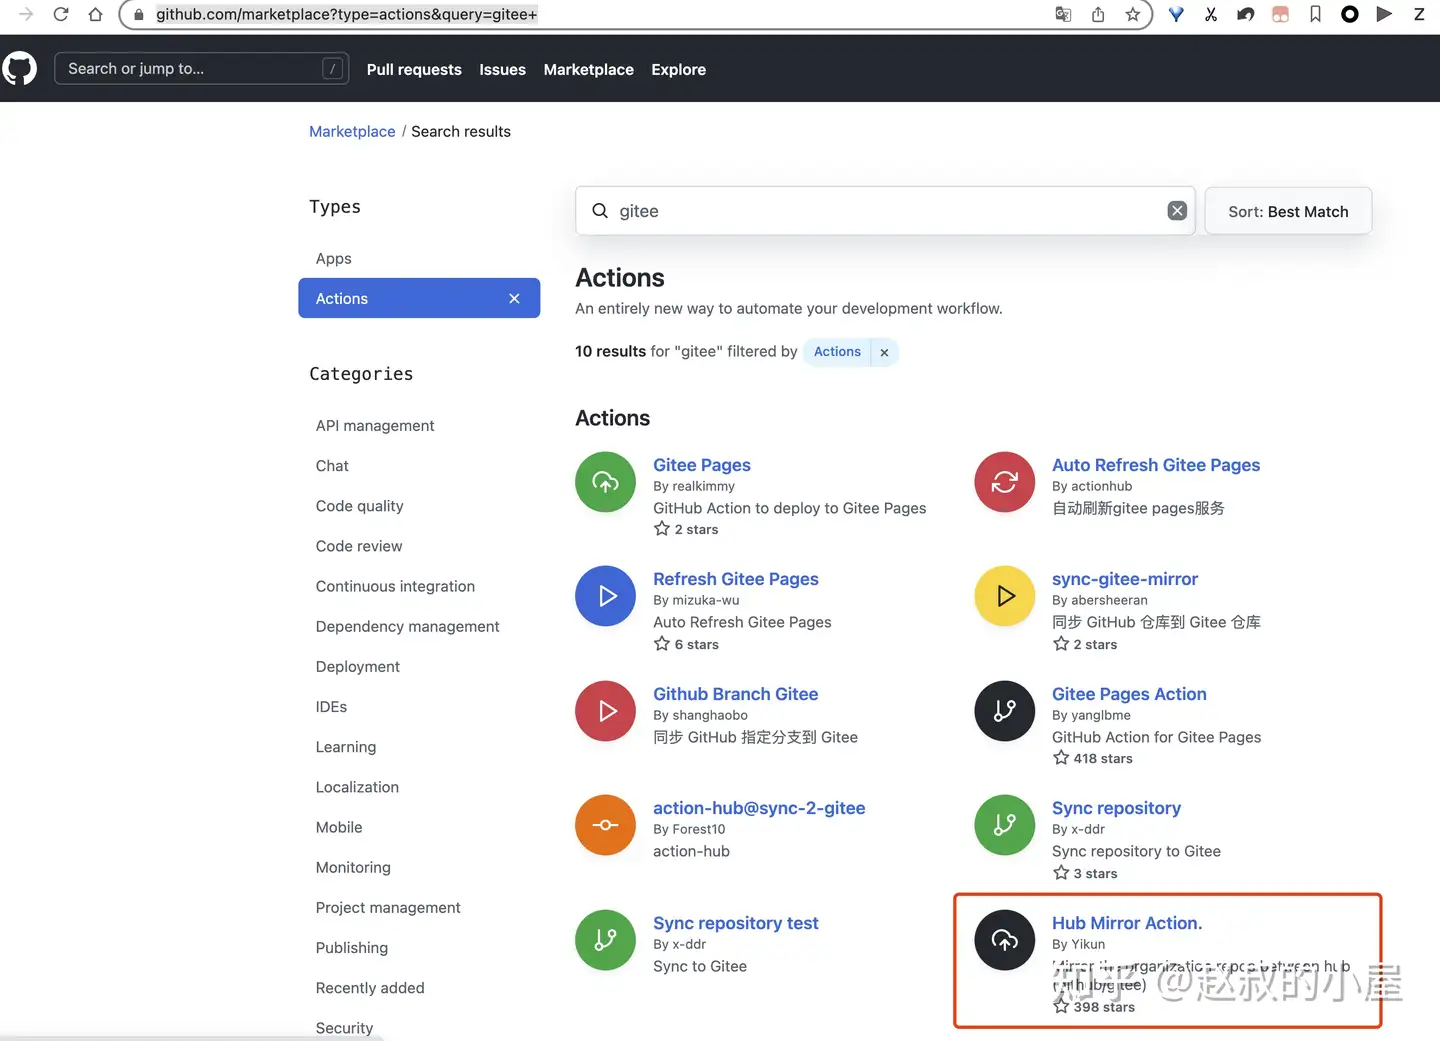Open the green Gitee Pages action icon

(x=605, y=482)
